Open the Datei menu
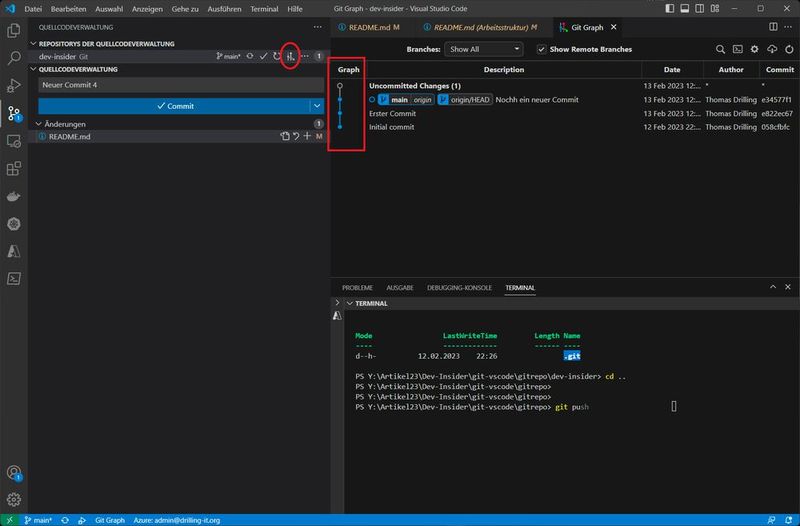The height and width of the screenshot is (526, 800). (33, 9)
